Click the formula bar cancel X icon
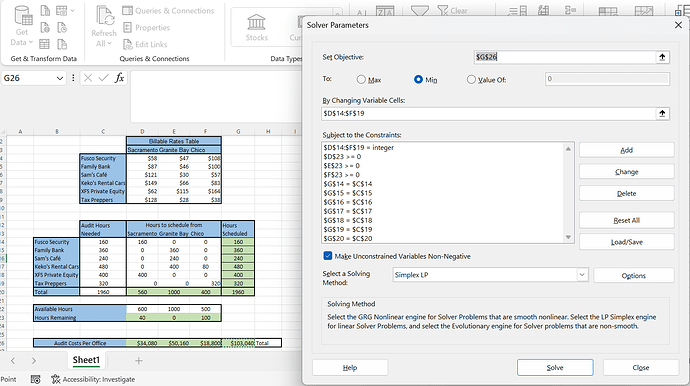Image resolution: width=690 pixels, height=386 pixels. tap(88, 78)
